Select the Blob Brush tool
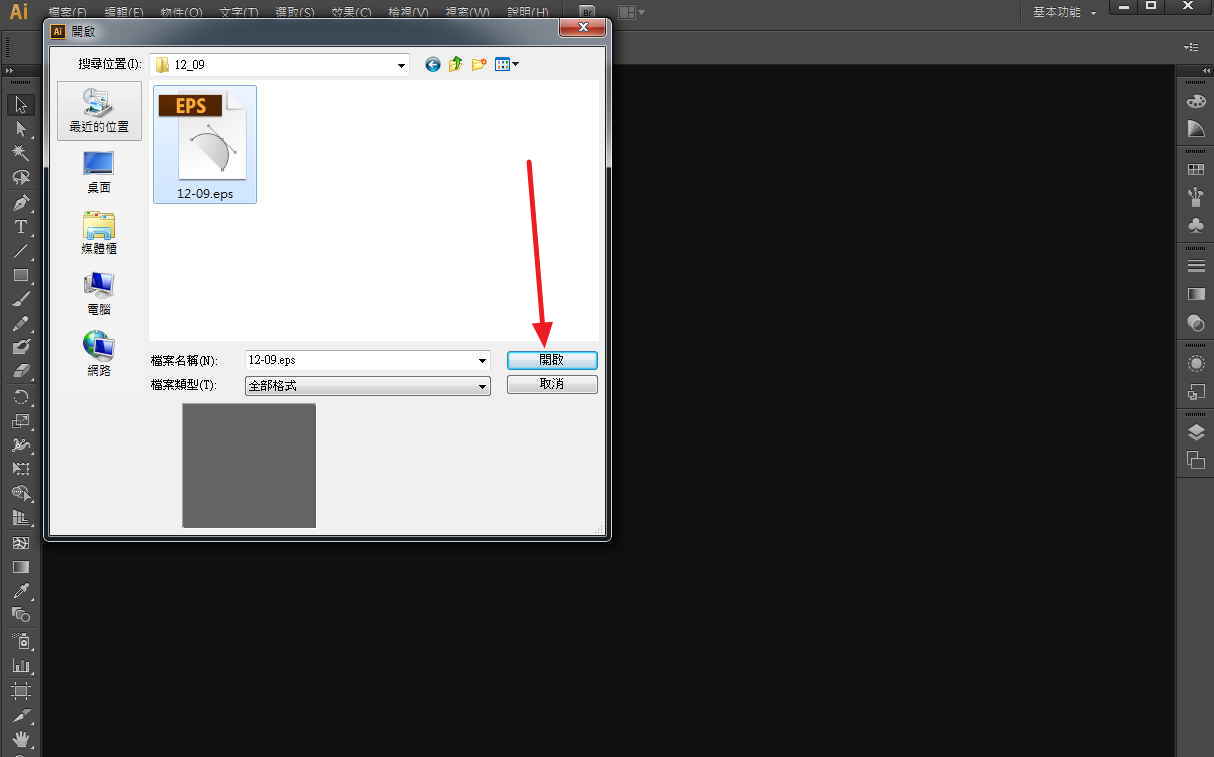 click(x=20, y=348)
